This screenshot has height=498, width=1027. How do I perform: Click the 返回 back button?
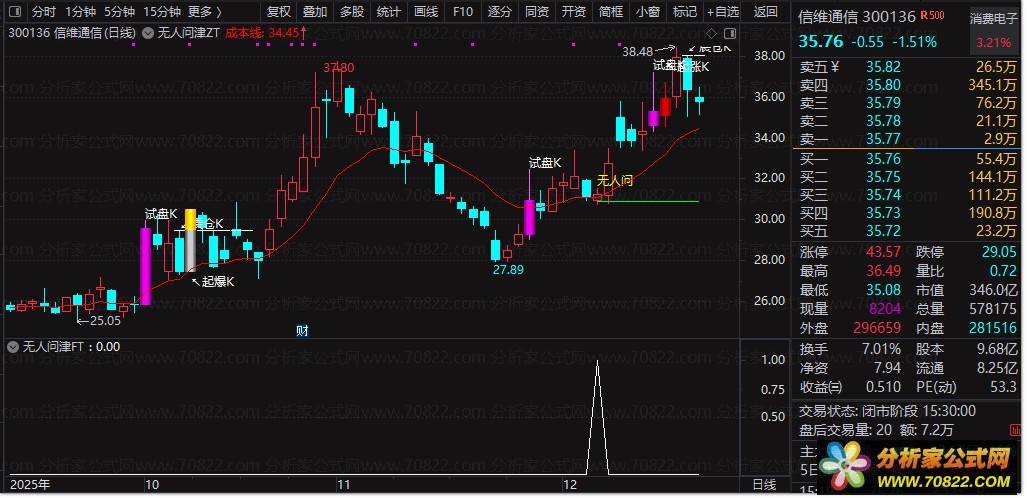click(765, 11)
